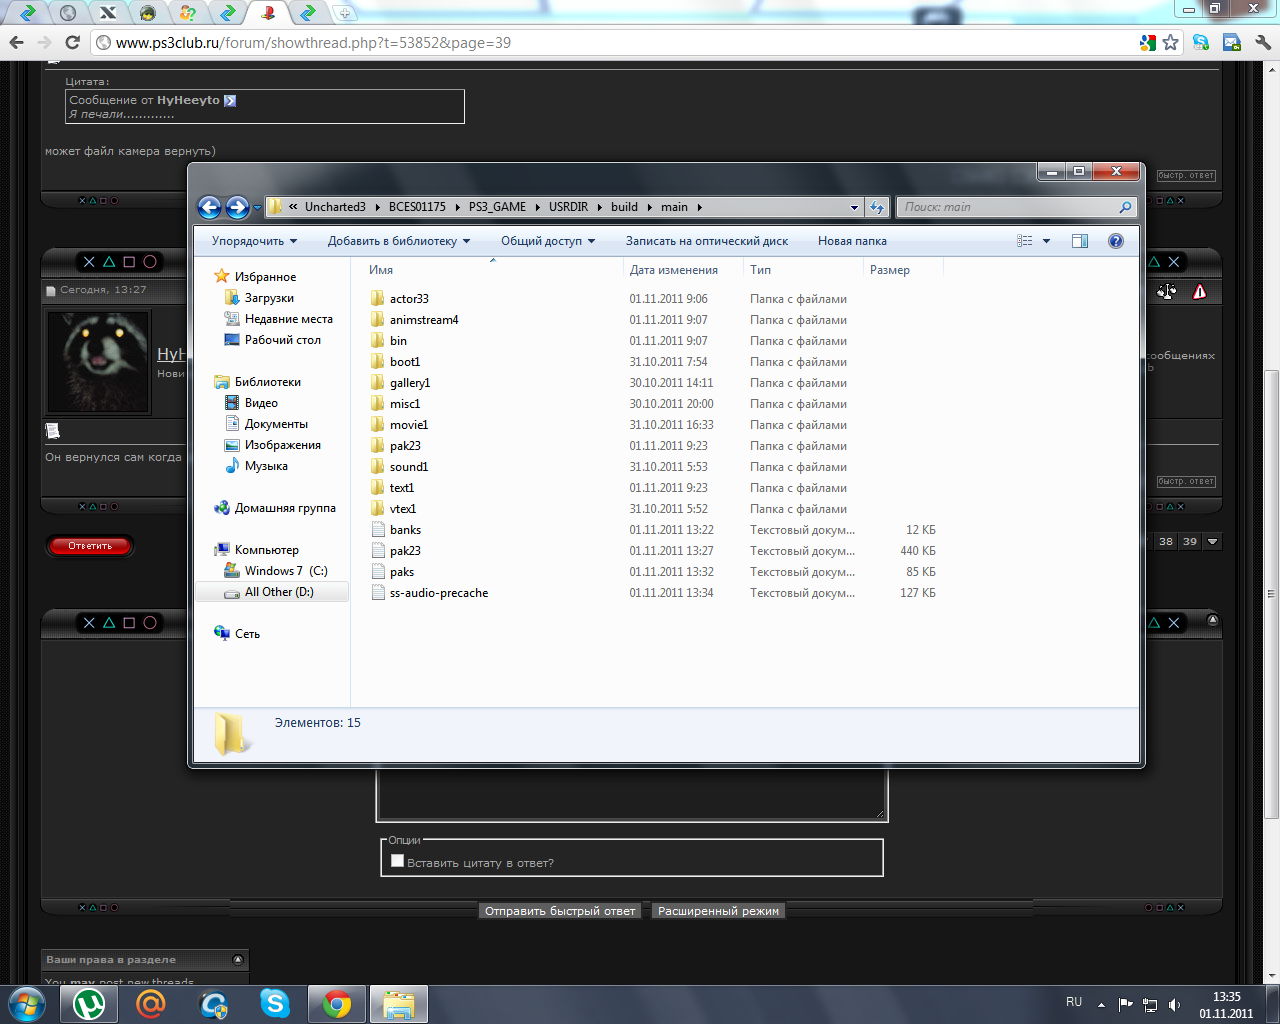The width and height of the screenshot is (1280, 1024).
Task: Select 'Загрузки' in navigation pane
Action: click(269, 298)
